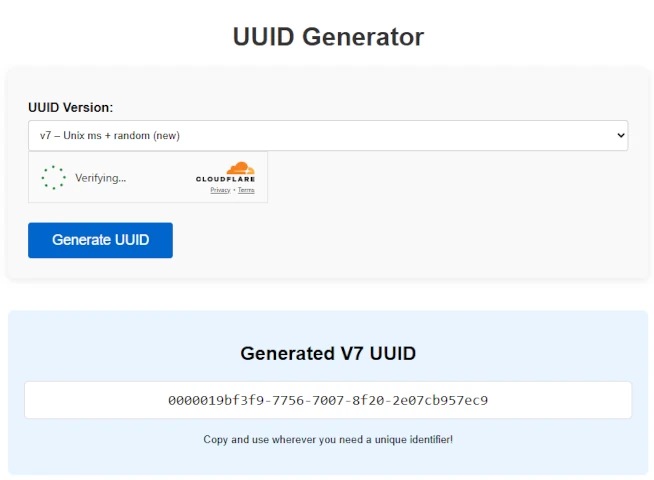
Task: Click the 'Copy and use wherever' hint text
Action: click(328, 439)
